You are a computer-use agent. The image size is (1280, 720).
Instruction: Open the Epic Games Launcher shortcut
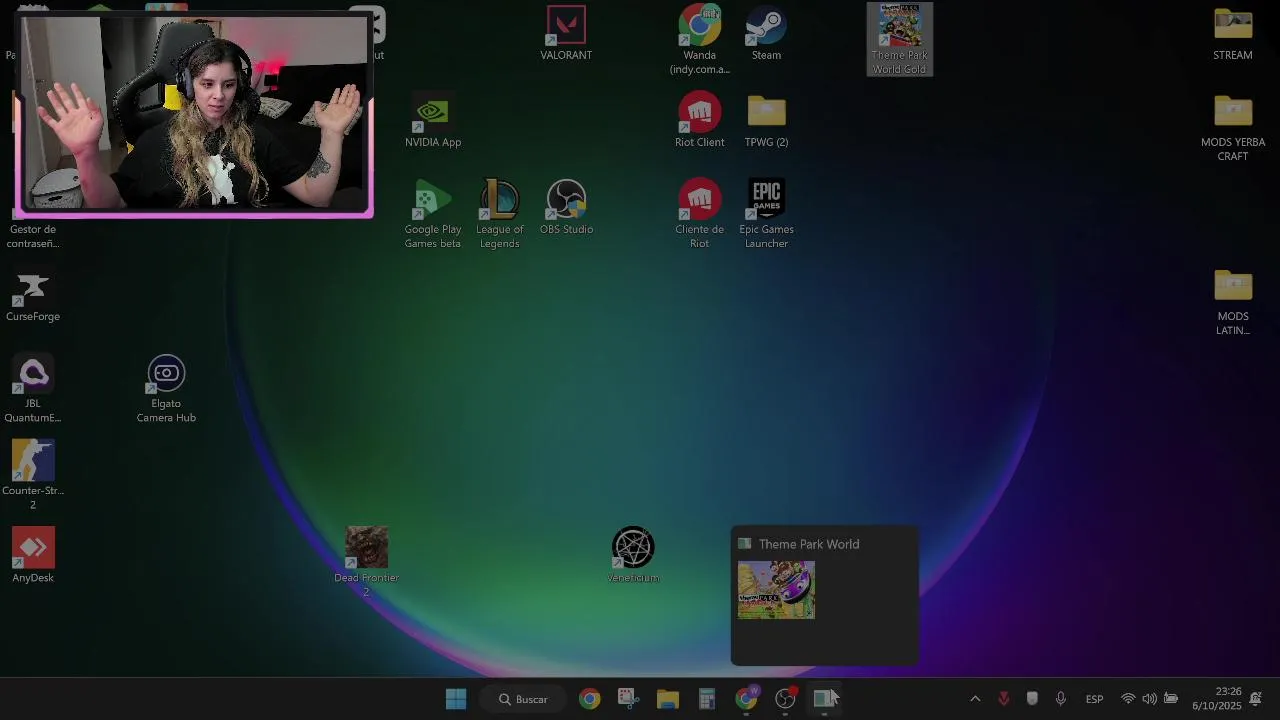[766, 214]
